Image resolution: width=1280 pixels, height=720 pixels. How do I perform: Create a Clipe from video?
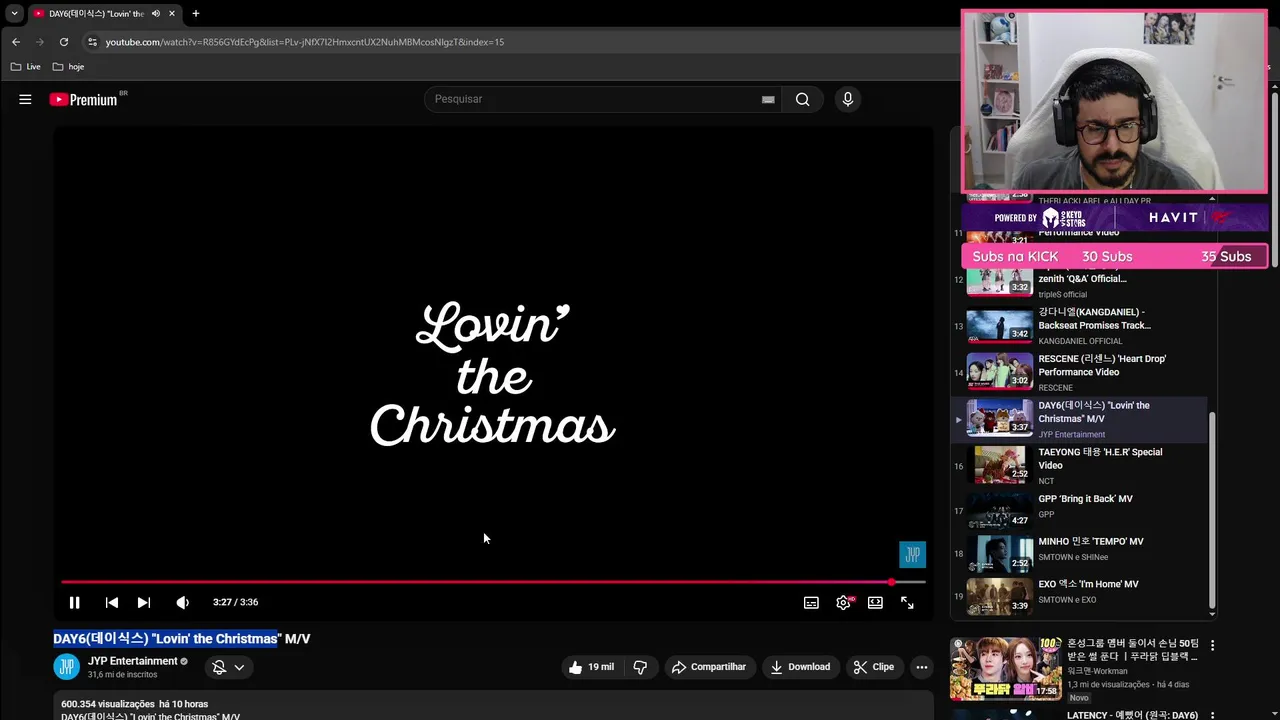[873, 667]
